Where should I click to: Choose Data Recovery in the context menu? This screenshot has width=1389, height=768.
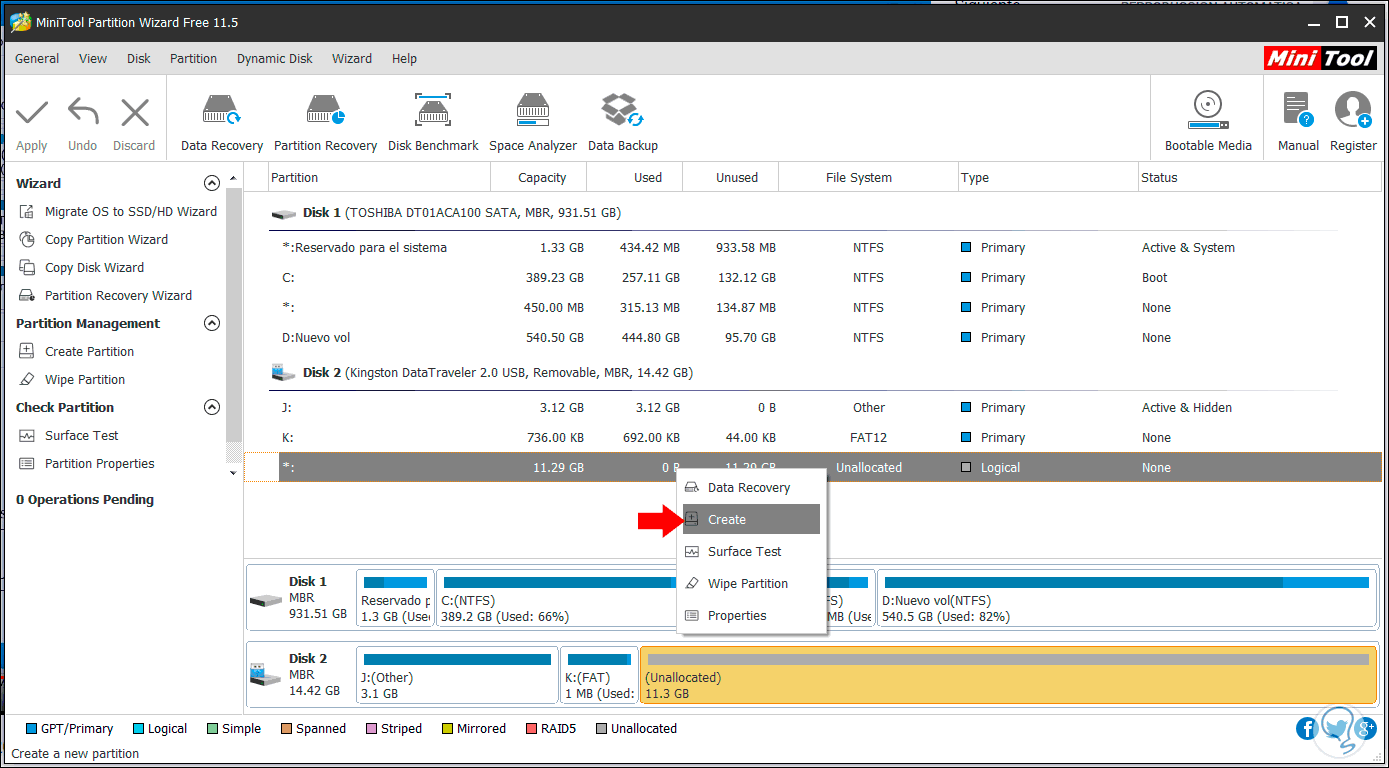[x=749, y=488]
